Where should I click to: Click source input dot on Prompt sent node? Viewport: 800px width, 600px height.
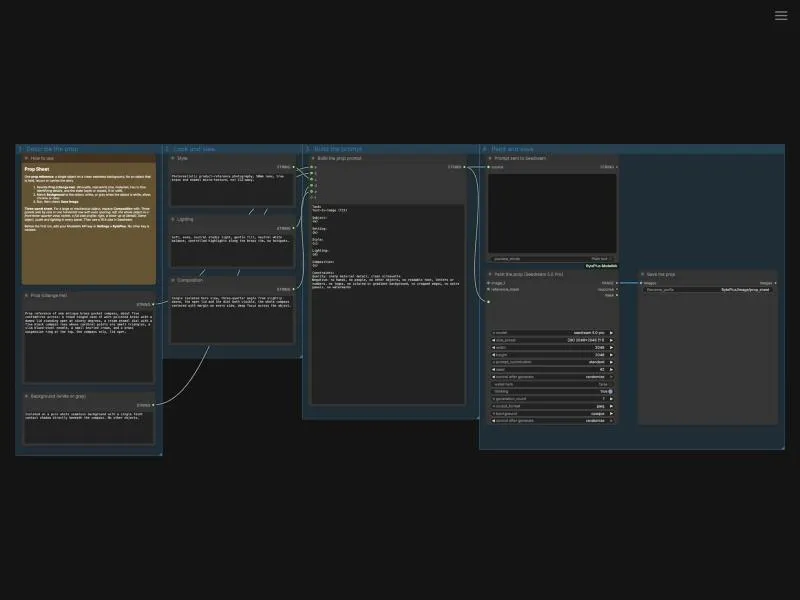coord(489,167)
